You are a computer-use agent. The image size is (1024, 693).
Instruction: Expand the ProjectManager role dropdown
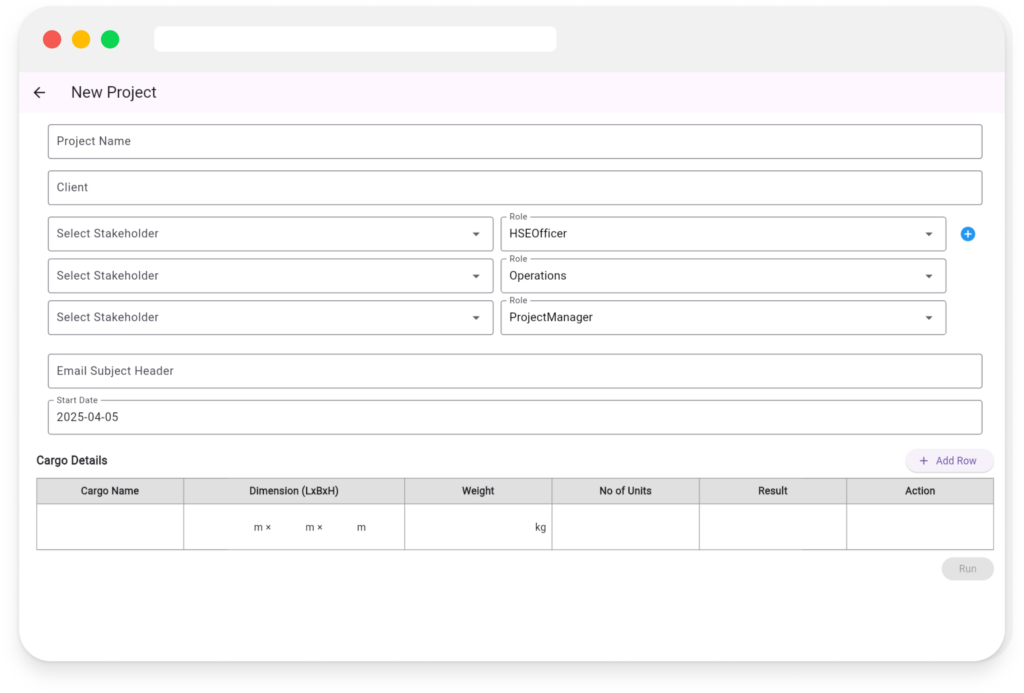coord(722,318)
